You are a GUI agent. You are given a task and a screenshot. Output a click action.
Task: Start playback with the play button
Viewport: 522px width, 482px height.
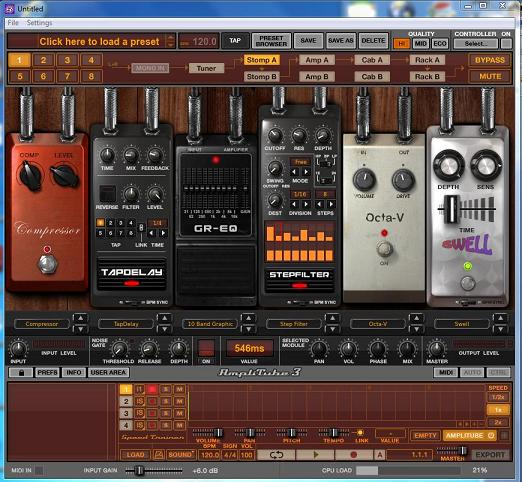(x=315, y=455)
